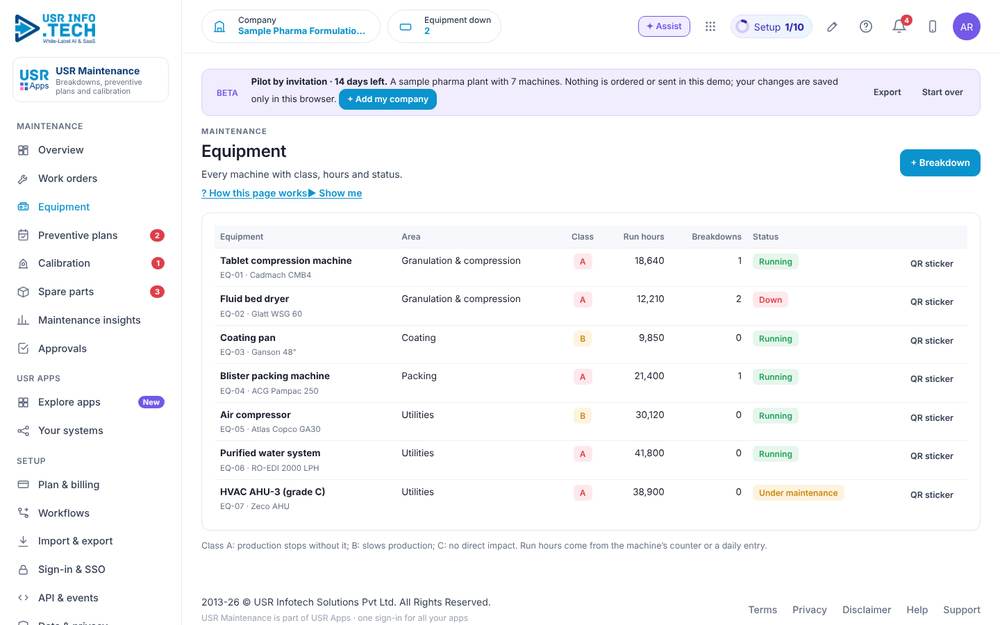Open the USR Maintenance app switcher card
Viewport: 1000px width, 625px height.
pyautogui.click(x=91, y=80)
